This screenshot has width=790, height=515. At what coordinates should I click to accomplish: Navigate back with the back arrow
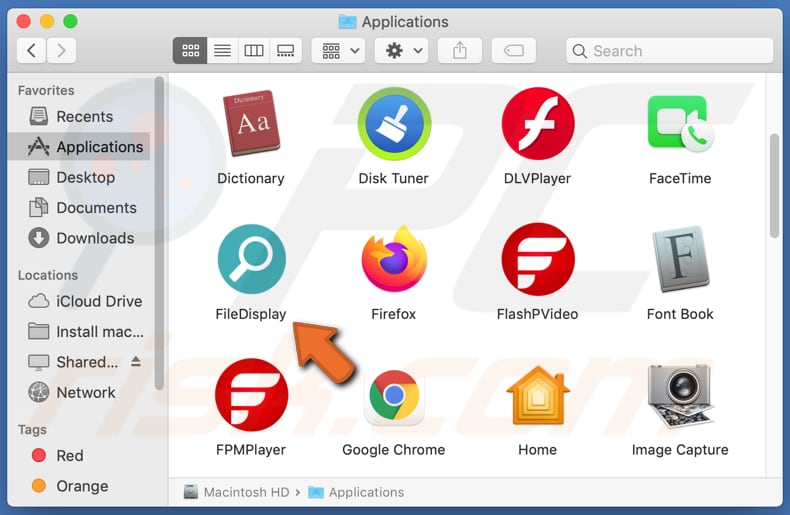coord(32,51)
